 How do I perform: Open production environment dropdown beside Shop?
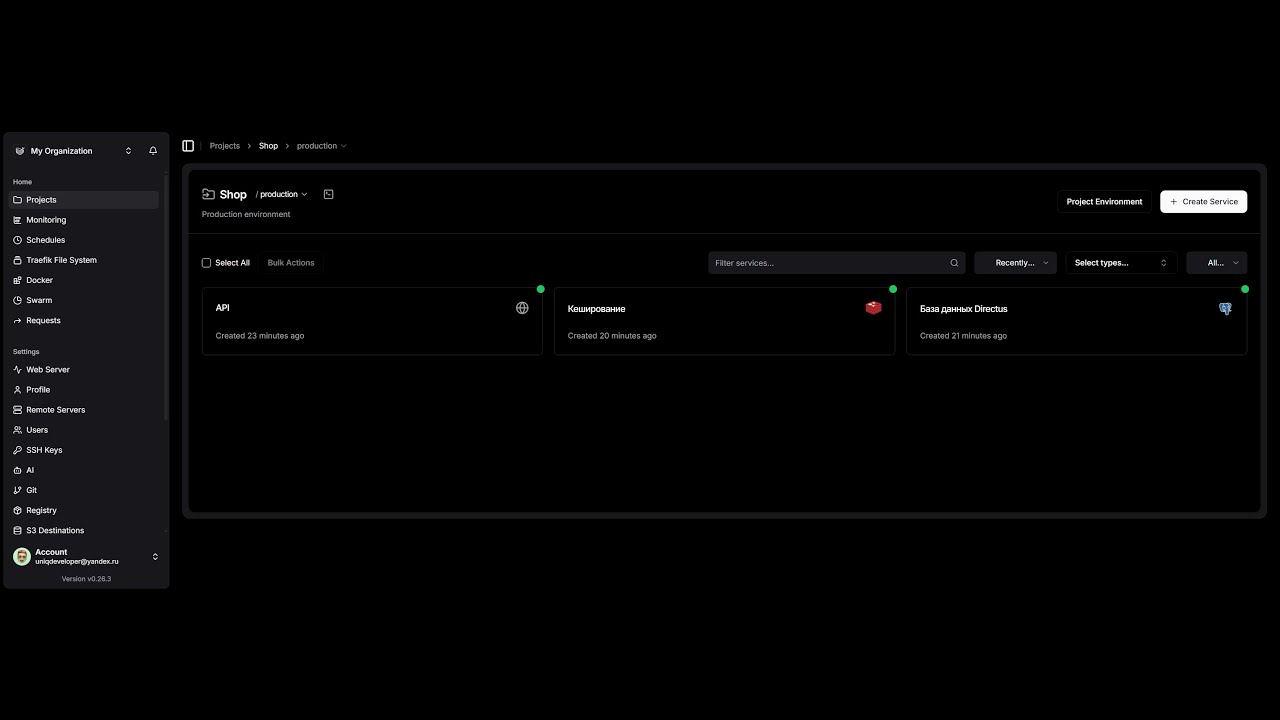tap(284, 194)
